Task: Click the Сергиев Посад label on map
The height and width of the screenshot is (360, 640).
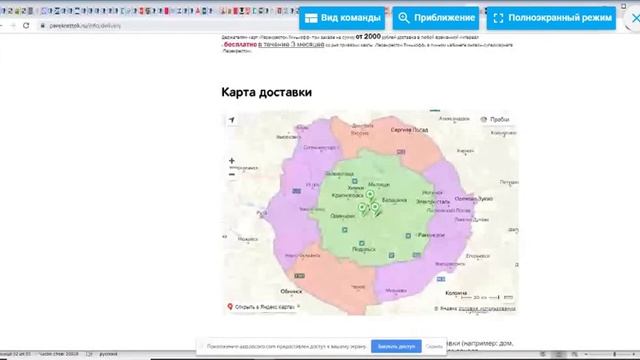Action: (409, 130)
